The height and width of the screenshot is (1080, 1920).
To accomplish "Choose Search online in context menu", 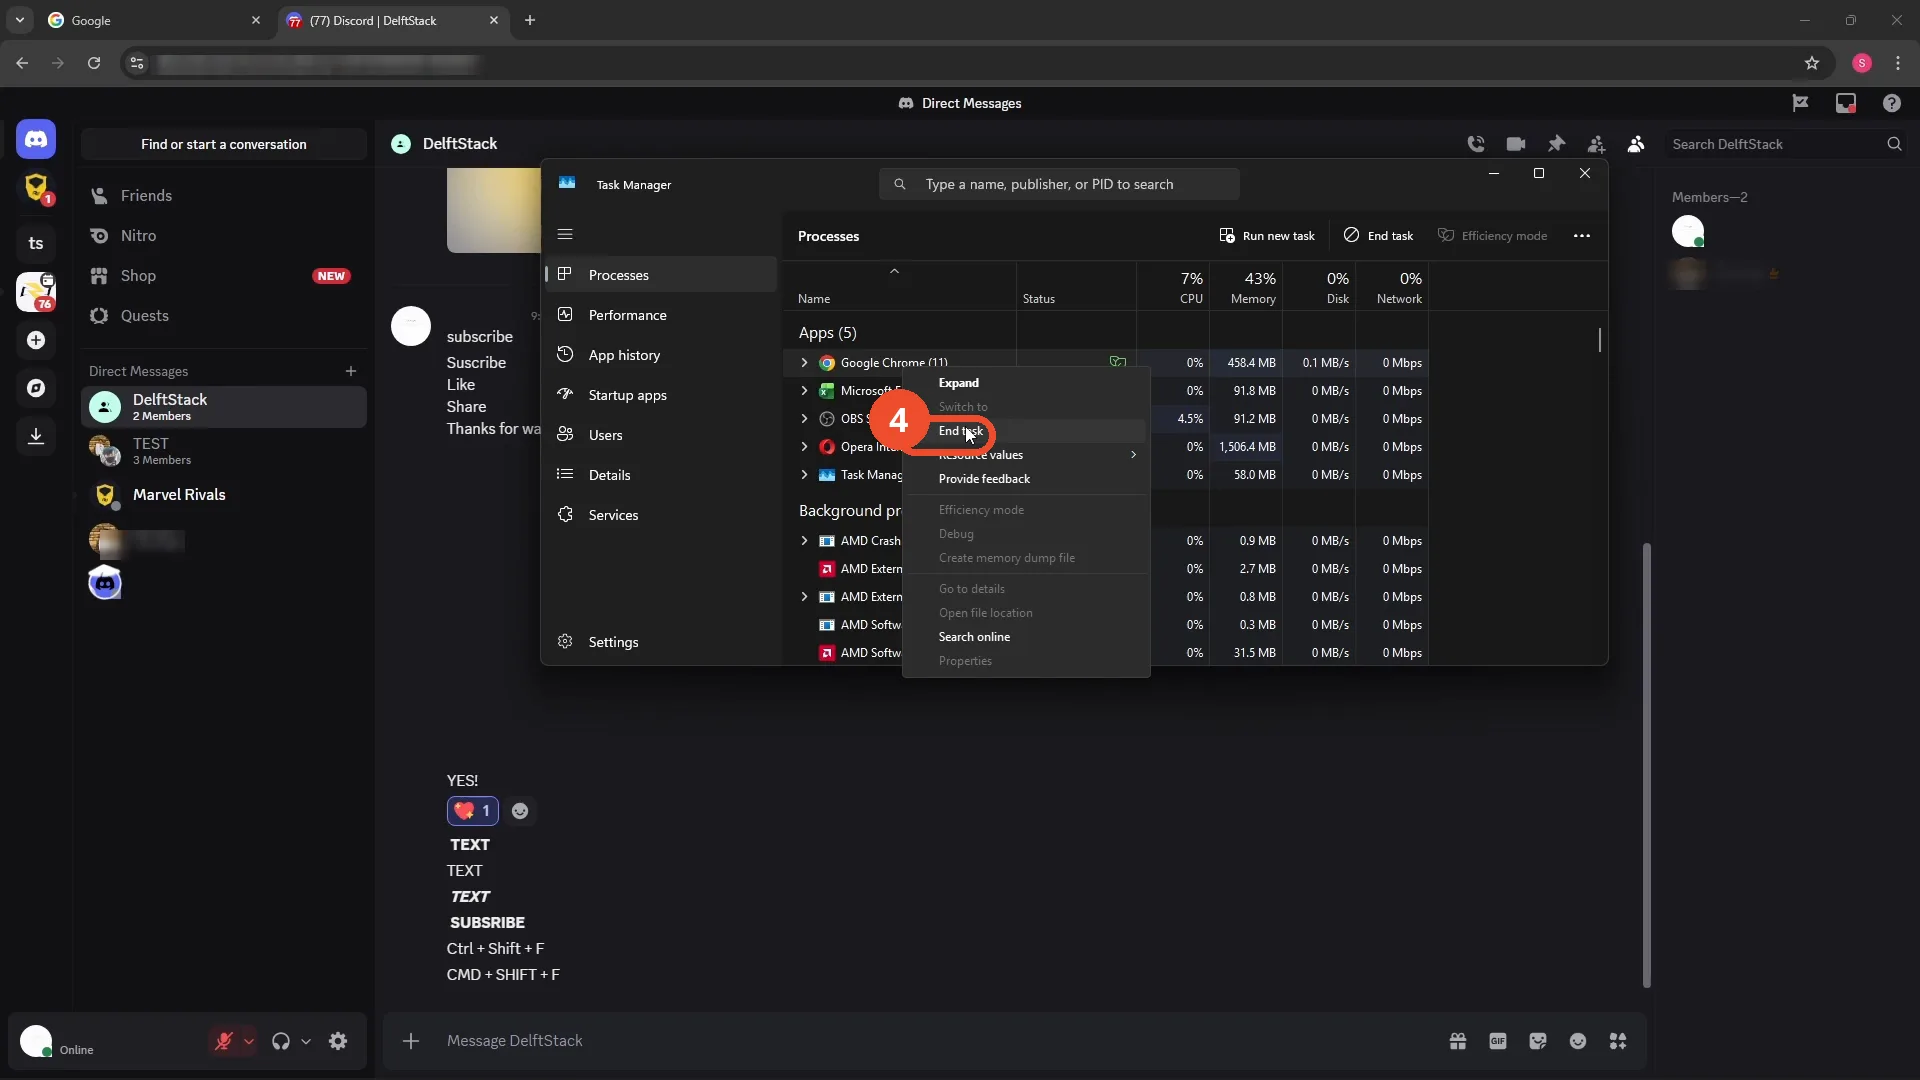I will pos(1026,637).
